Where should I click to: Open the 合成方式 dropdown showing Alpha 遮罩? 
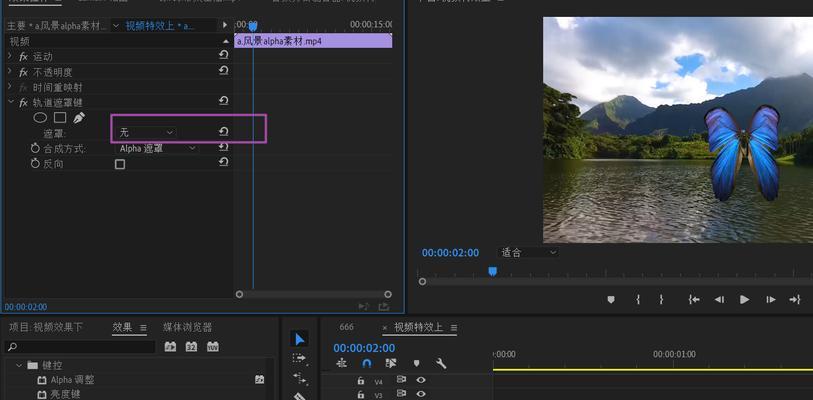[158, 148]
